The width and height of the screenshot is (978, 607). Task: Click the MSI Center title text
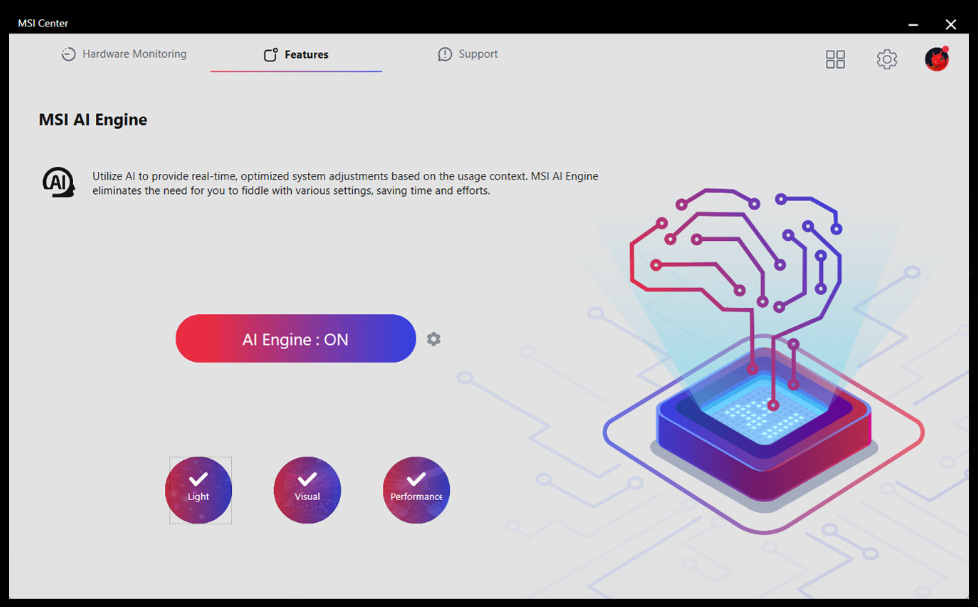(x=43, y=23)
